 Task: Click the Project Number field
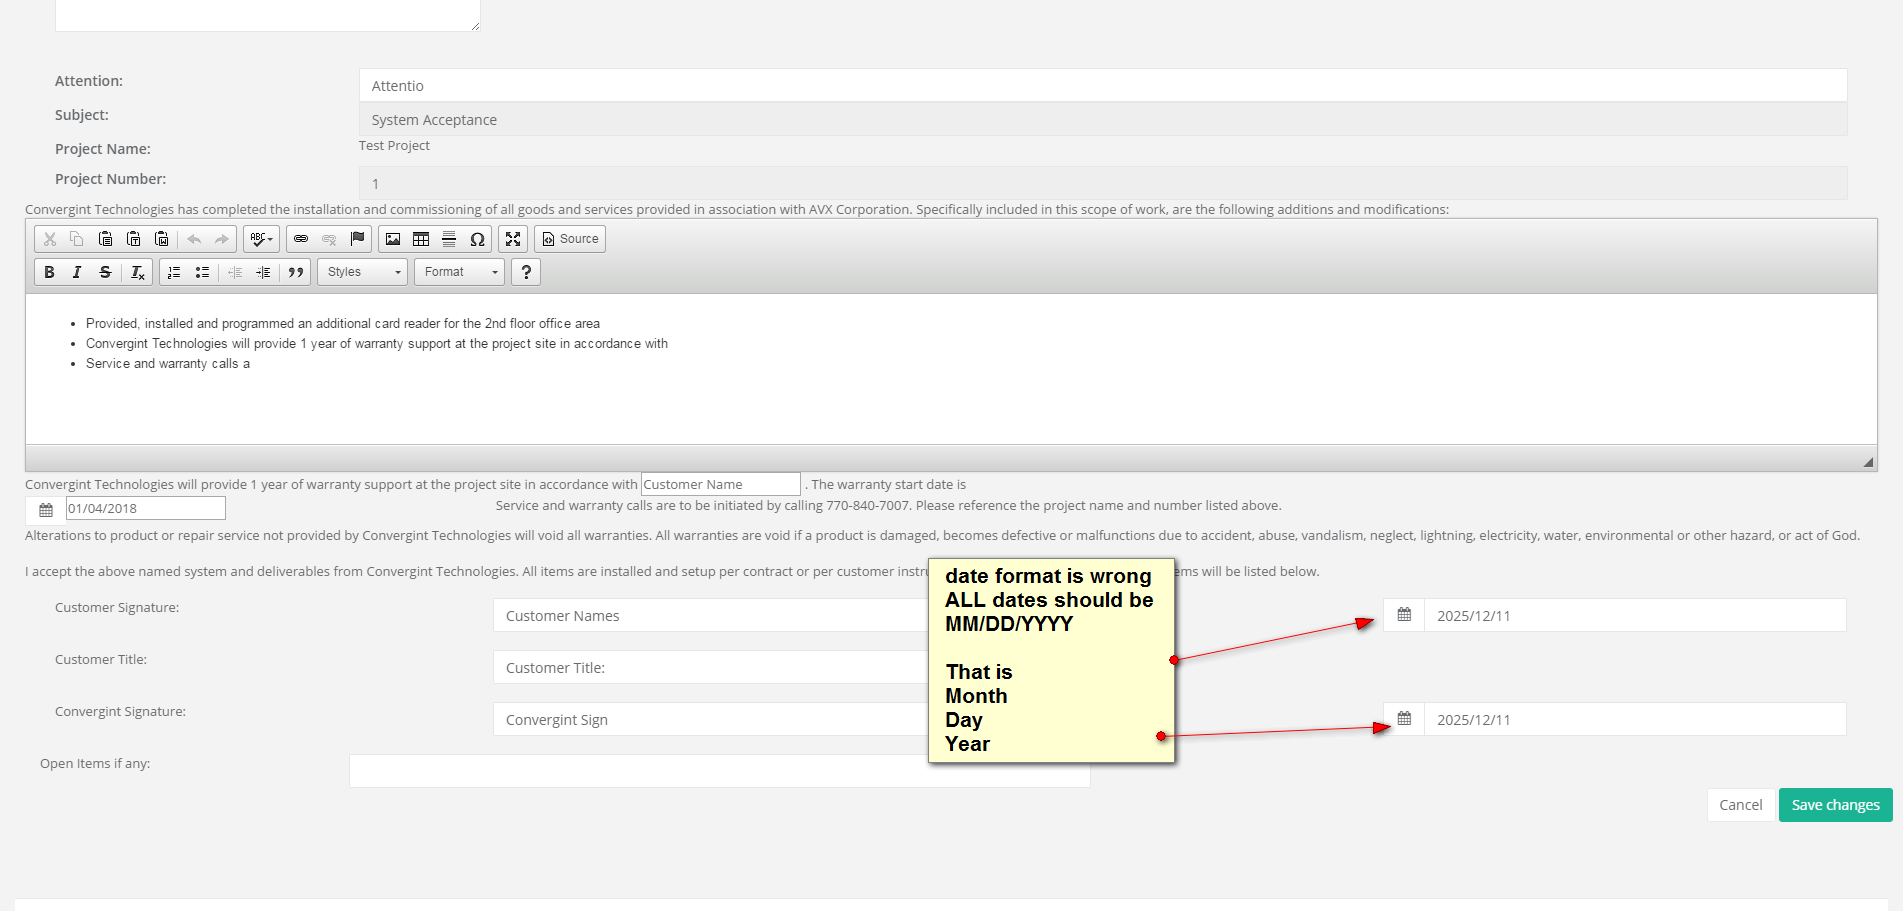pyautogui.click(x=1103, y=183)
